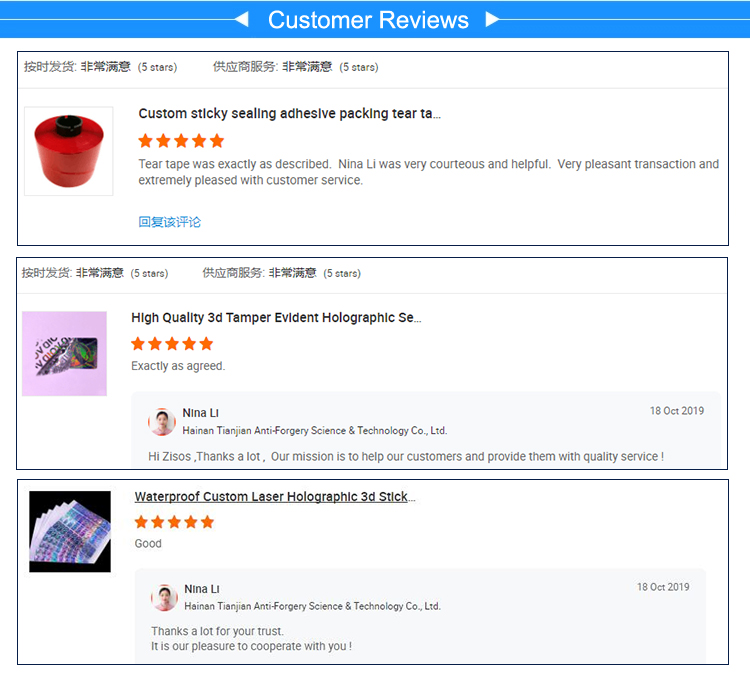This screenshot has width=750, height=676.
Task: Click the star rating under Holographic Seal
Action: pos(172,344)
